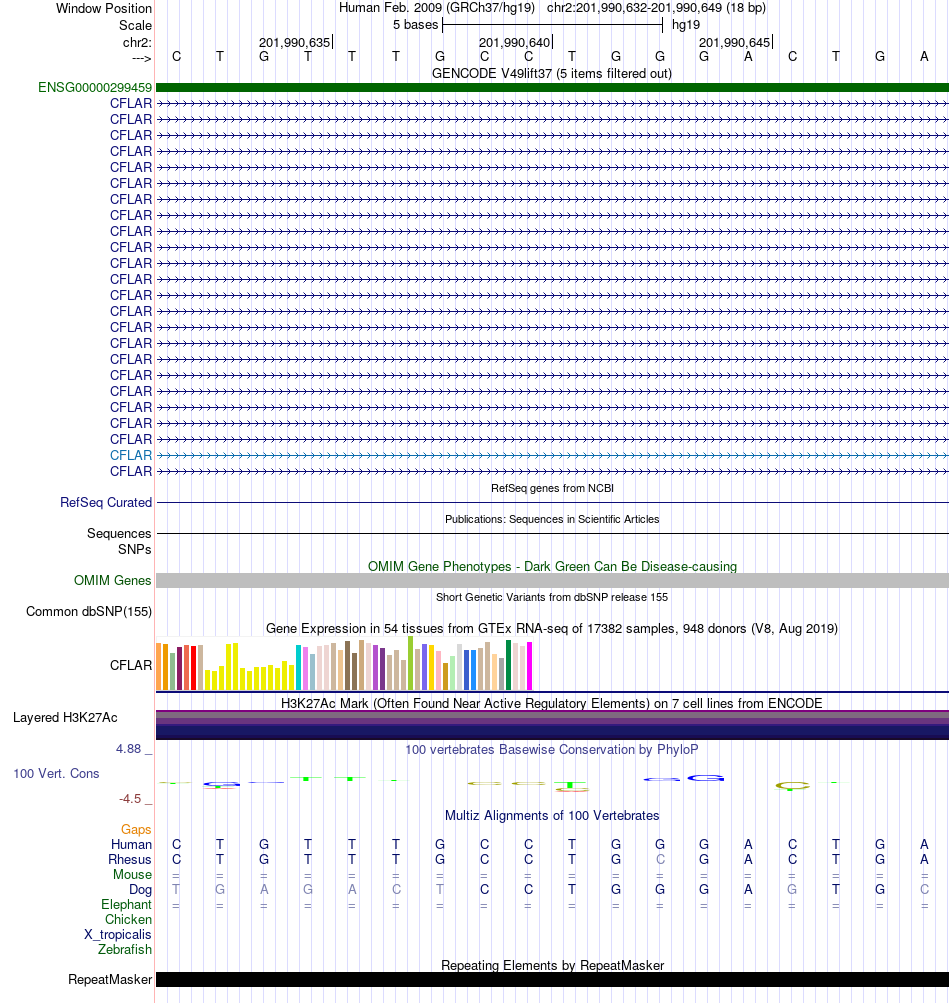Click the Chicken alignment row label
This screenshot has width=950, height=1003.
click(x=129, y=919)
